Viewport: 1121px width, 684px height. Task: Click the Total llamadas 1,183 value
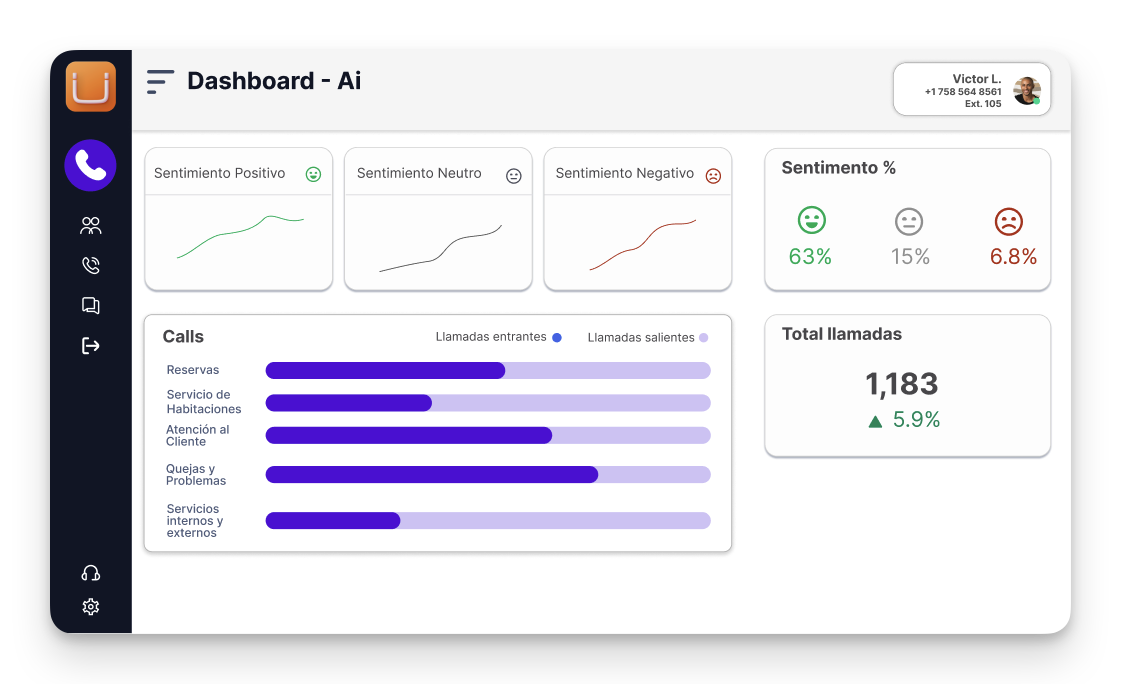tap(901, 384)
